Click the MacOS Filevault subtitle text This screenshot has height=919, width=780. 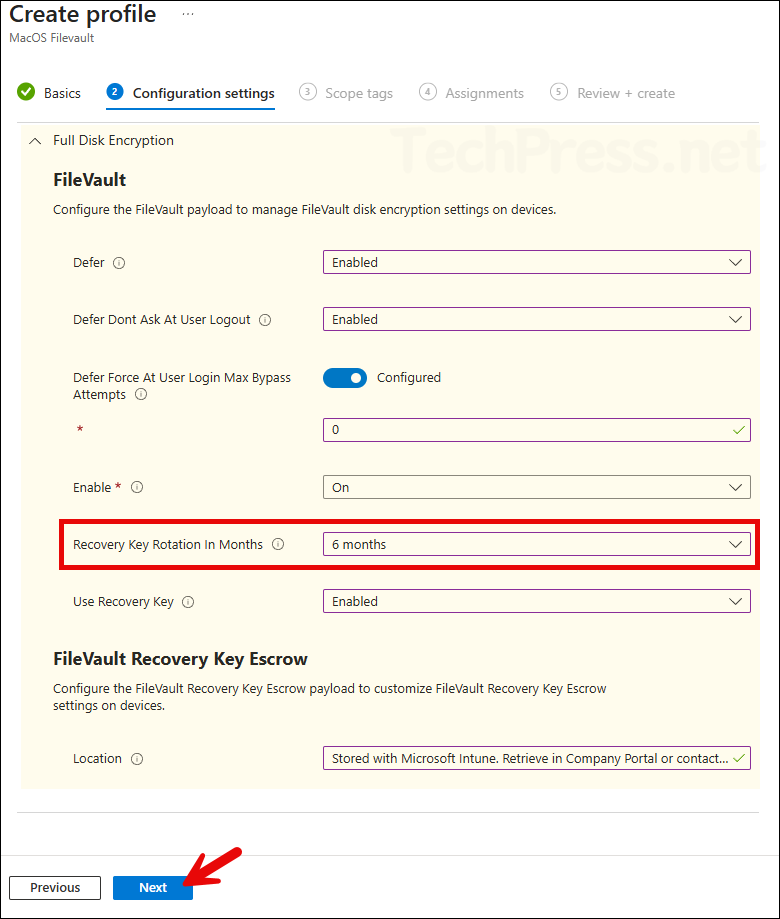(x=52, y=38)
